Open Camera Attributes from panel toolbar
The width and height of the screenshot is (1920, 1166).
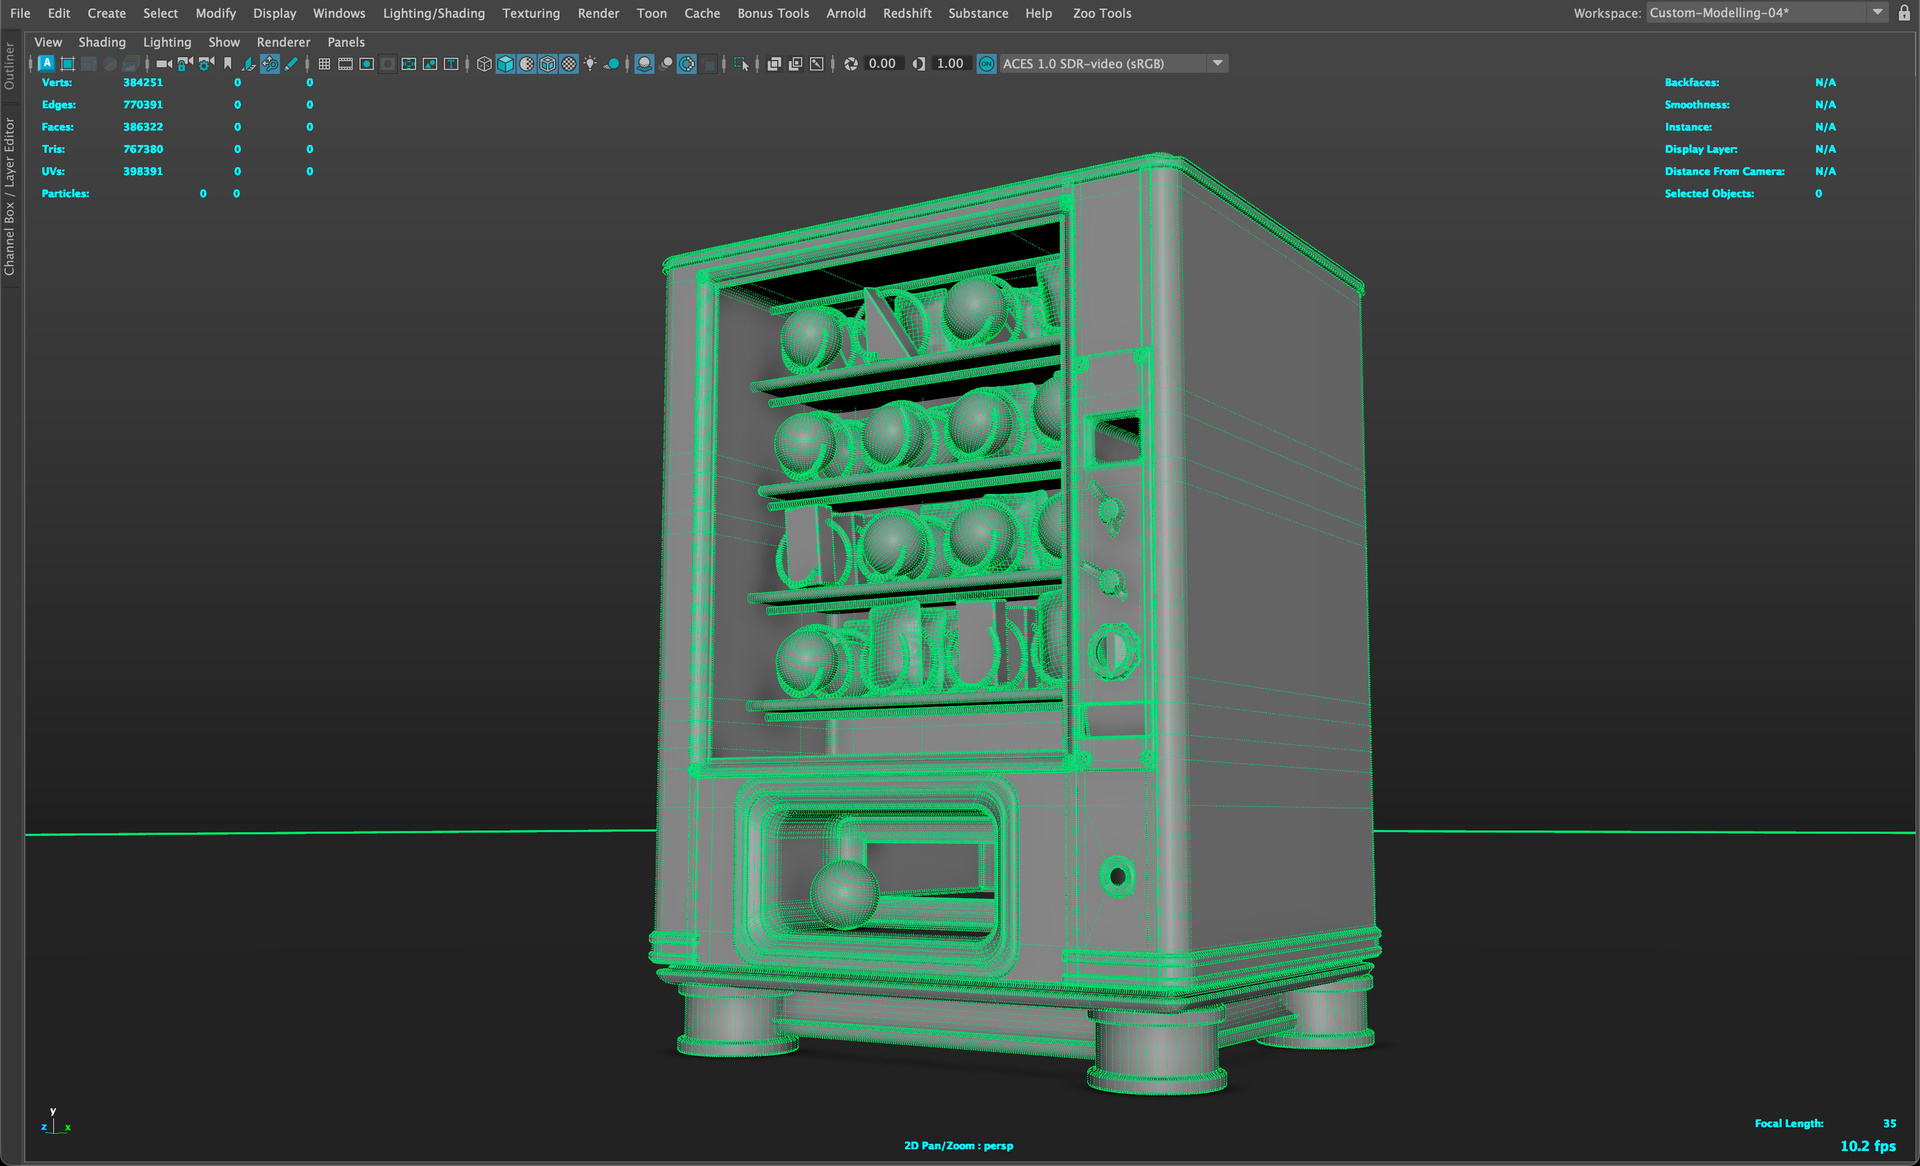(206, 63)
